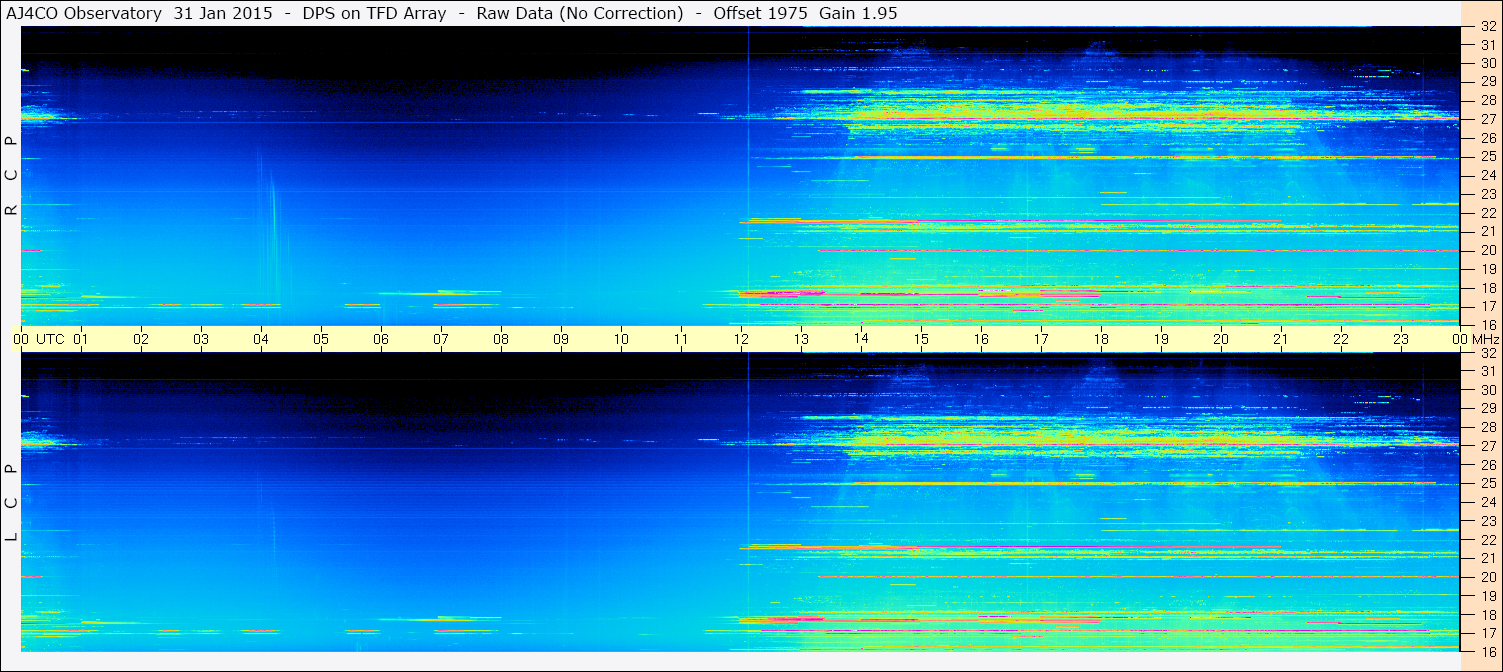Image resolution: width=1503 pixels, height=672 pixels.
Task: Click the 12 hour mark on UTC axis
Action: pos(741,339)
